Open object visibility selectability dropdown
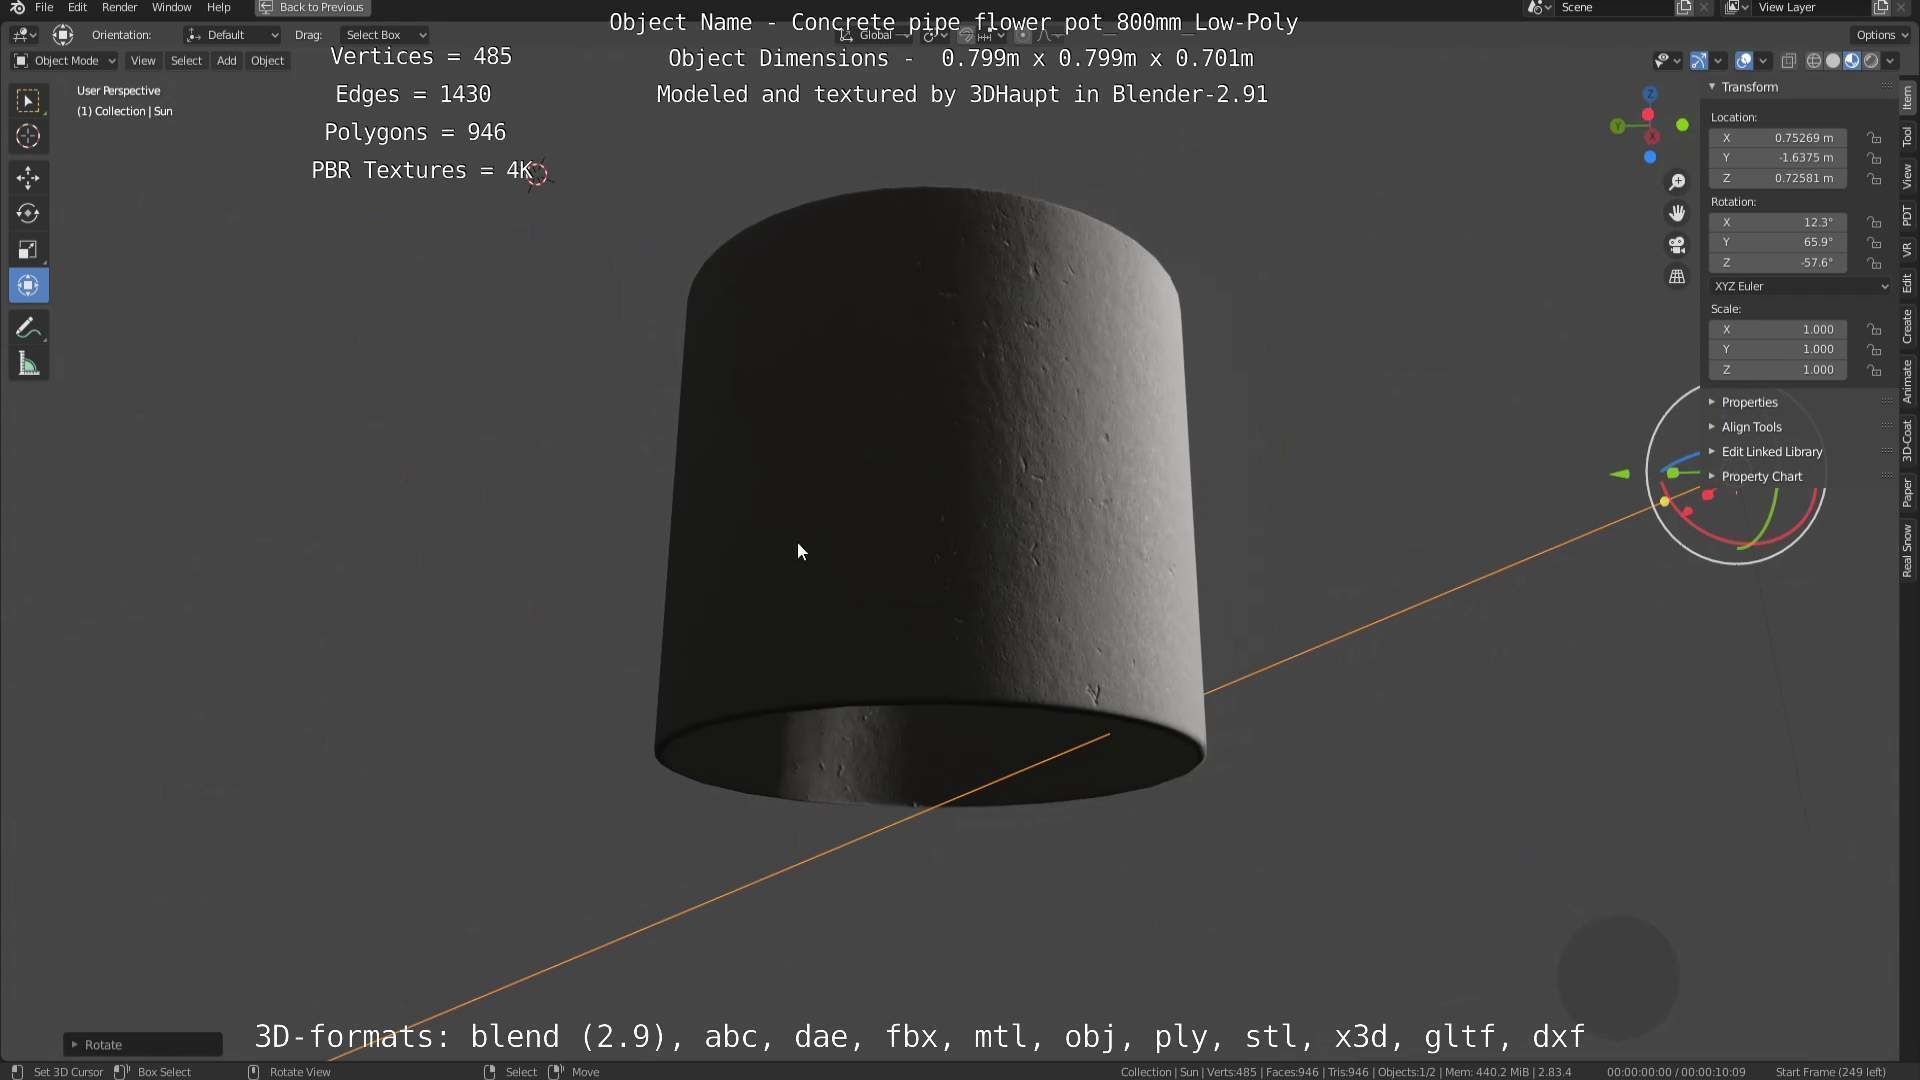 pos(1666,61)
